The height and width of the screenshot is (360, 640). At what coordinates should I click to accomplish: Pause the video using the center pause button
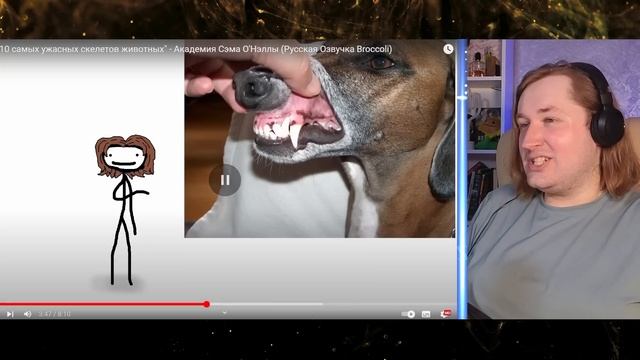[x=225, y=180]
